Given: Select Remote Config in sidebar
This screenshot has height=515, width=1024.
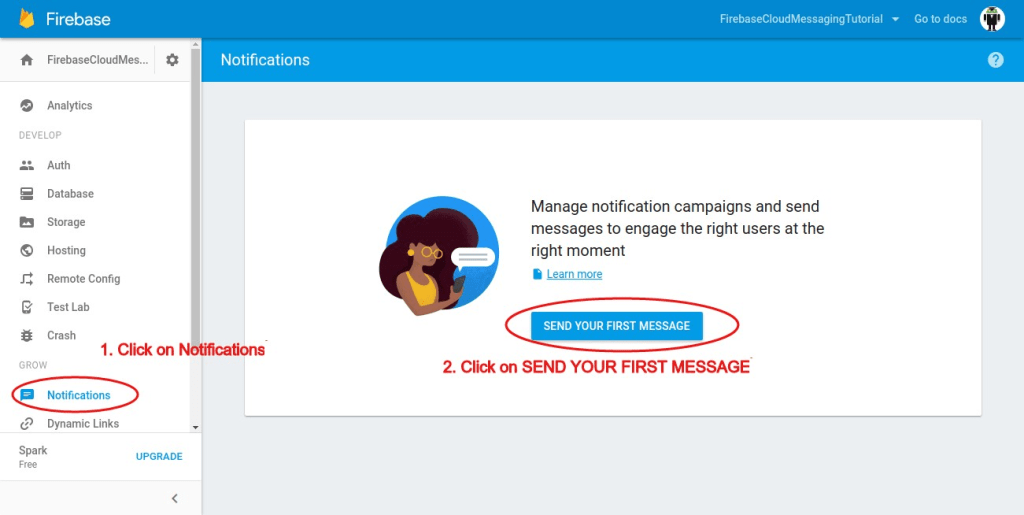Looking at the screenshot, I should (x=83, y=279).
